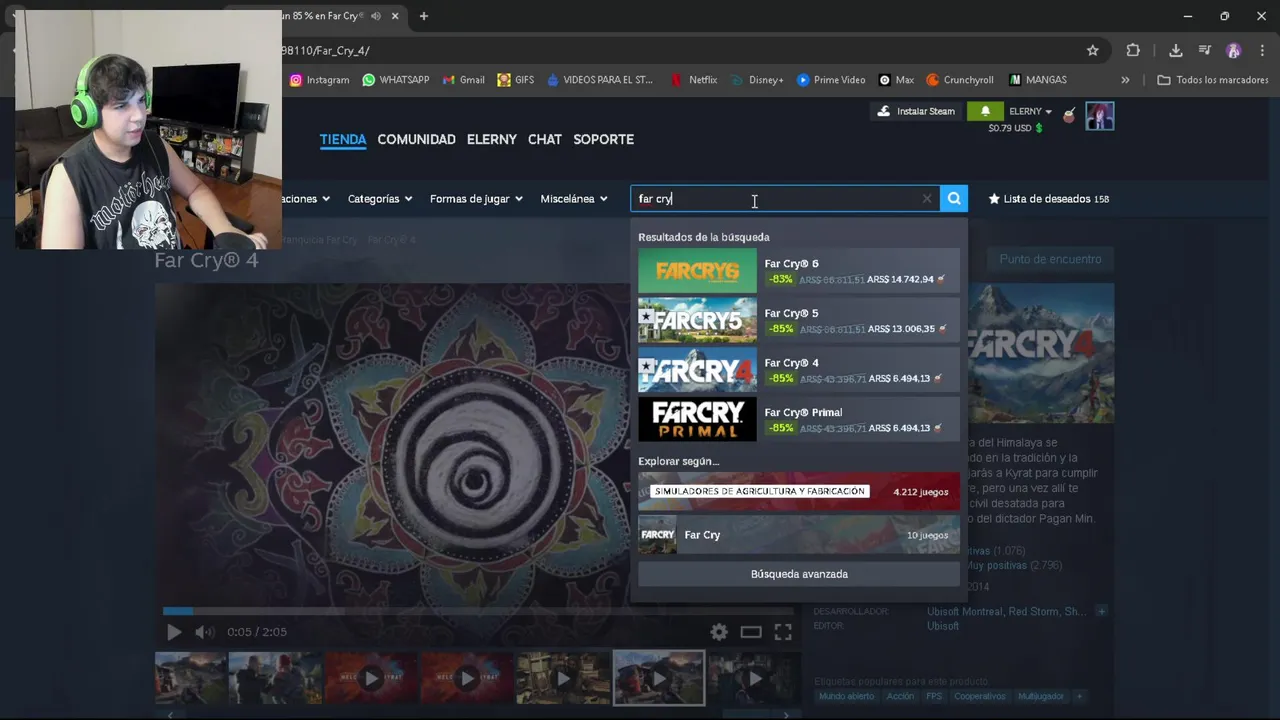Open the Disney+ bookmark

[x=757, y=80]
